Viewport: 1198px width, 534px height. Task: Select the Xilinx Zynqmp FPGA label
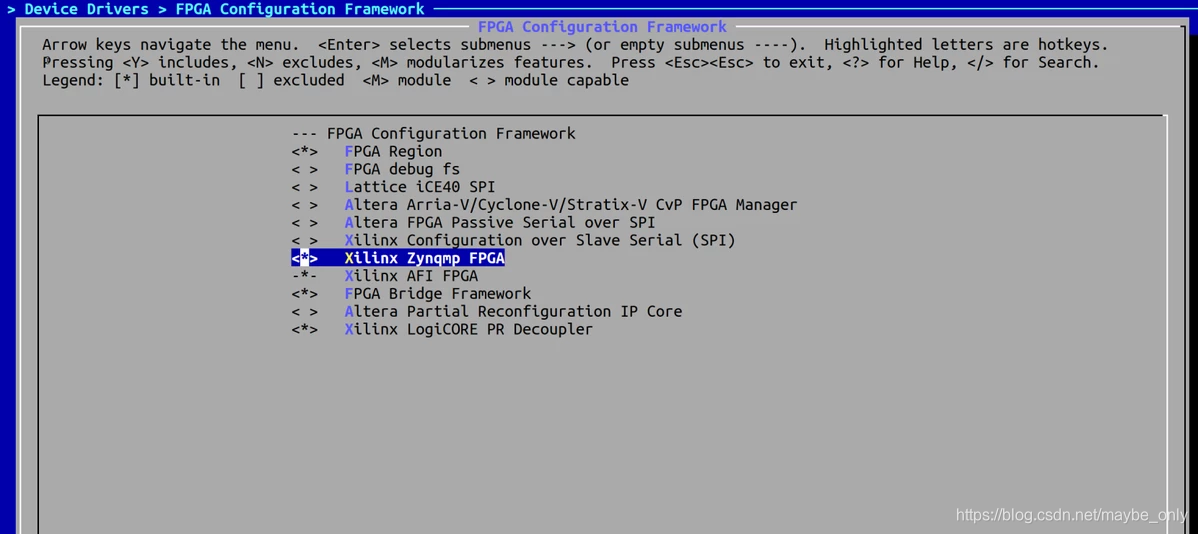(424, 258)
